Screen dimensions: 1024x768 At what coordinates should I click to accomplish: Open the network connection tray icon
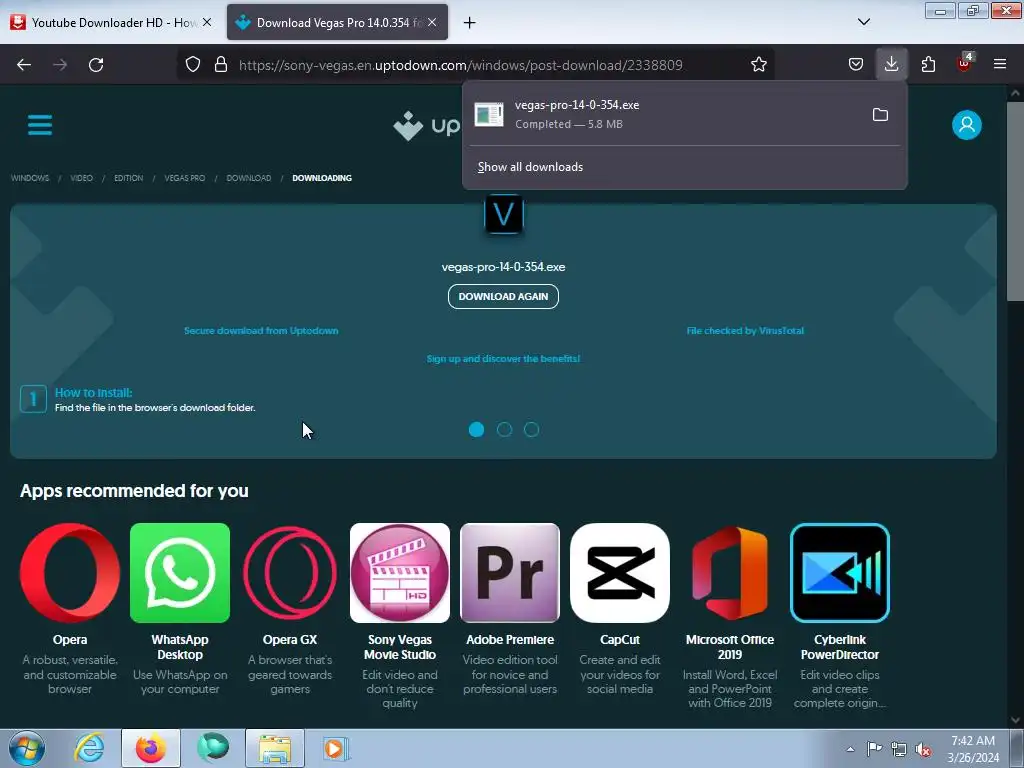[x=899, y=749]
